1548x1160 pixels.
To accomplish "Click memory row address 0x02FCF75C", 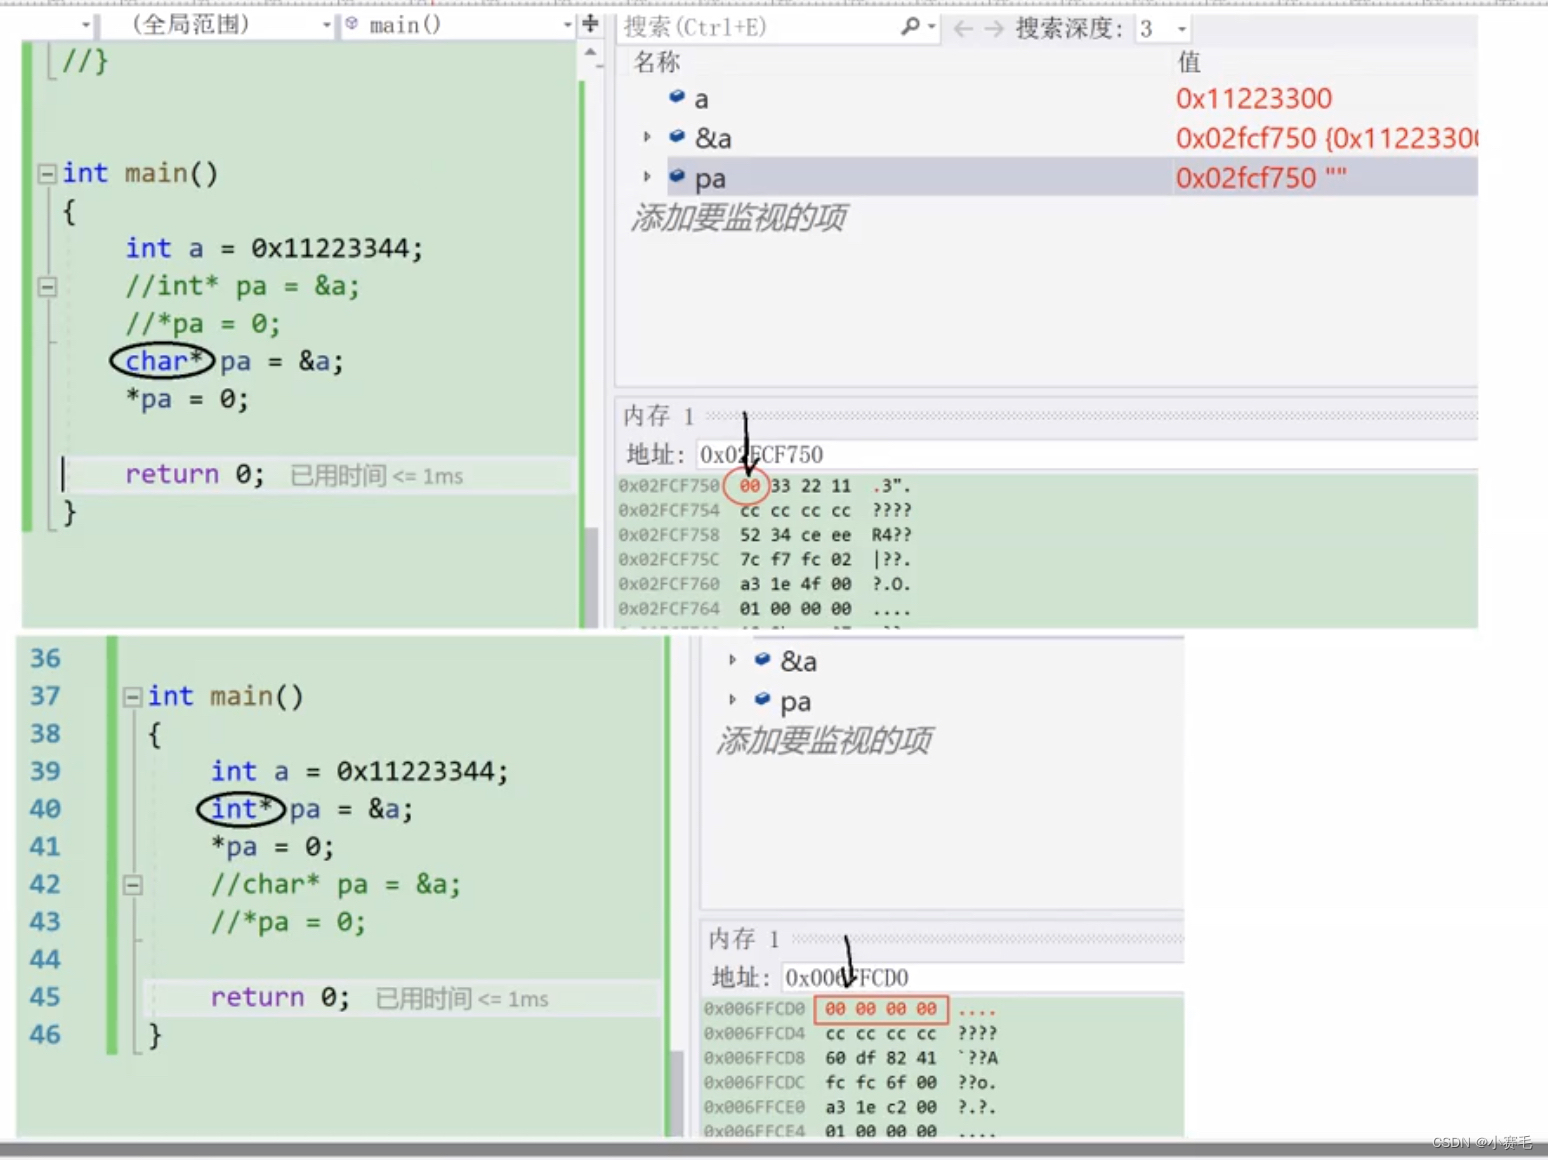I will click(668, 559).
